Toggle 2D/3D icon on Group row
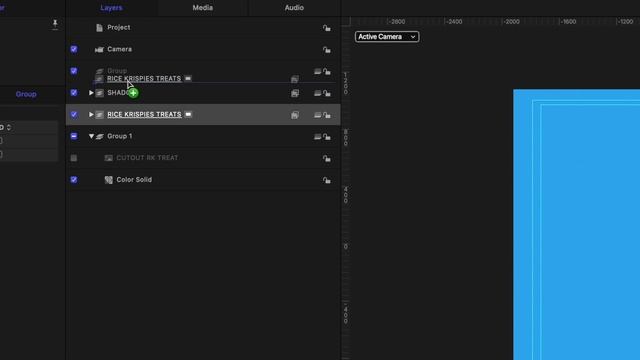Viewport: 640px width, 360px height. click(317, 71)
